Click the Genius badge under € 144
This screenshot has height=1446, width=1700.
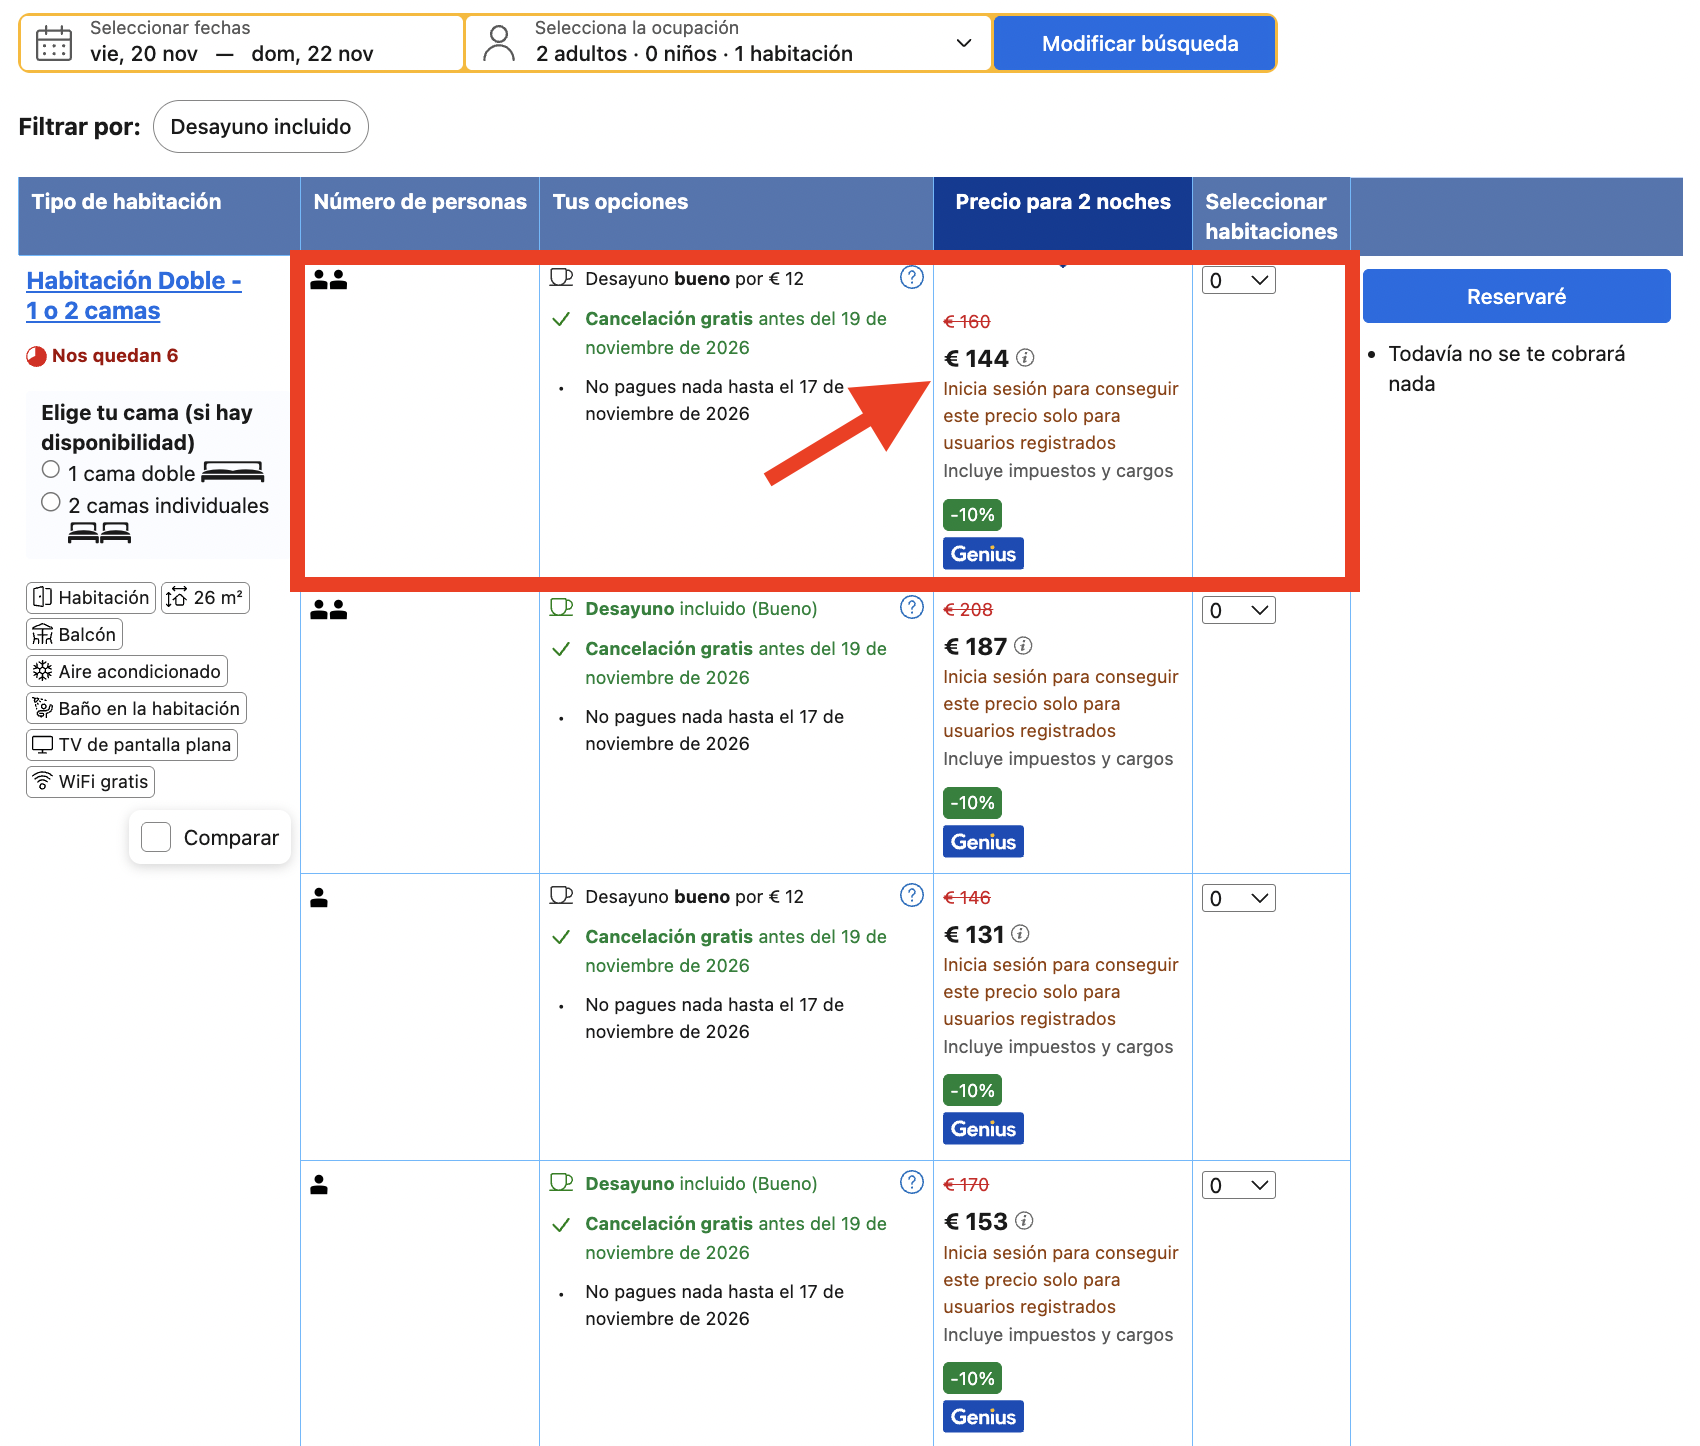click(983, 553)
